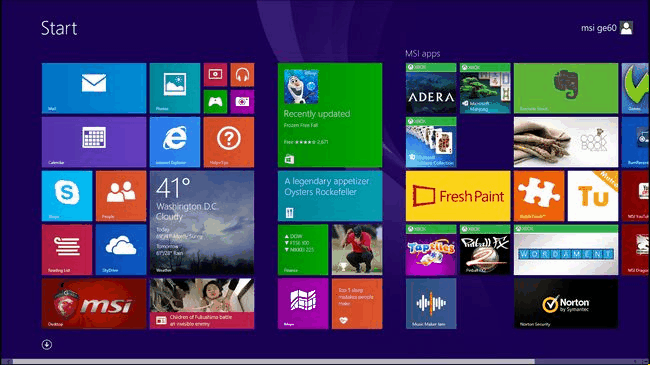Open the Photos tile
This screenshot has height=365, width=650.
click(x=175, y=88)
